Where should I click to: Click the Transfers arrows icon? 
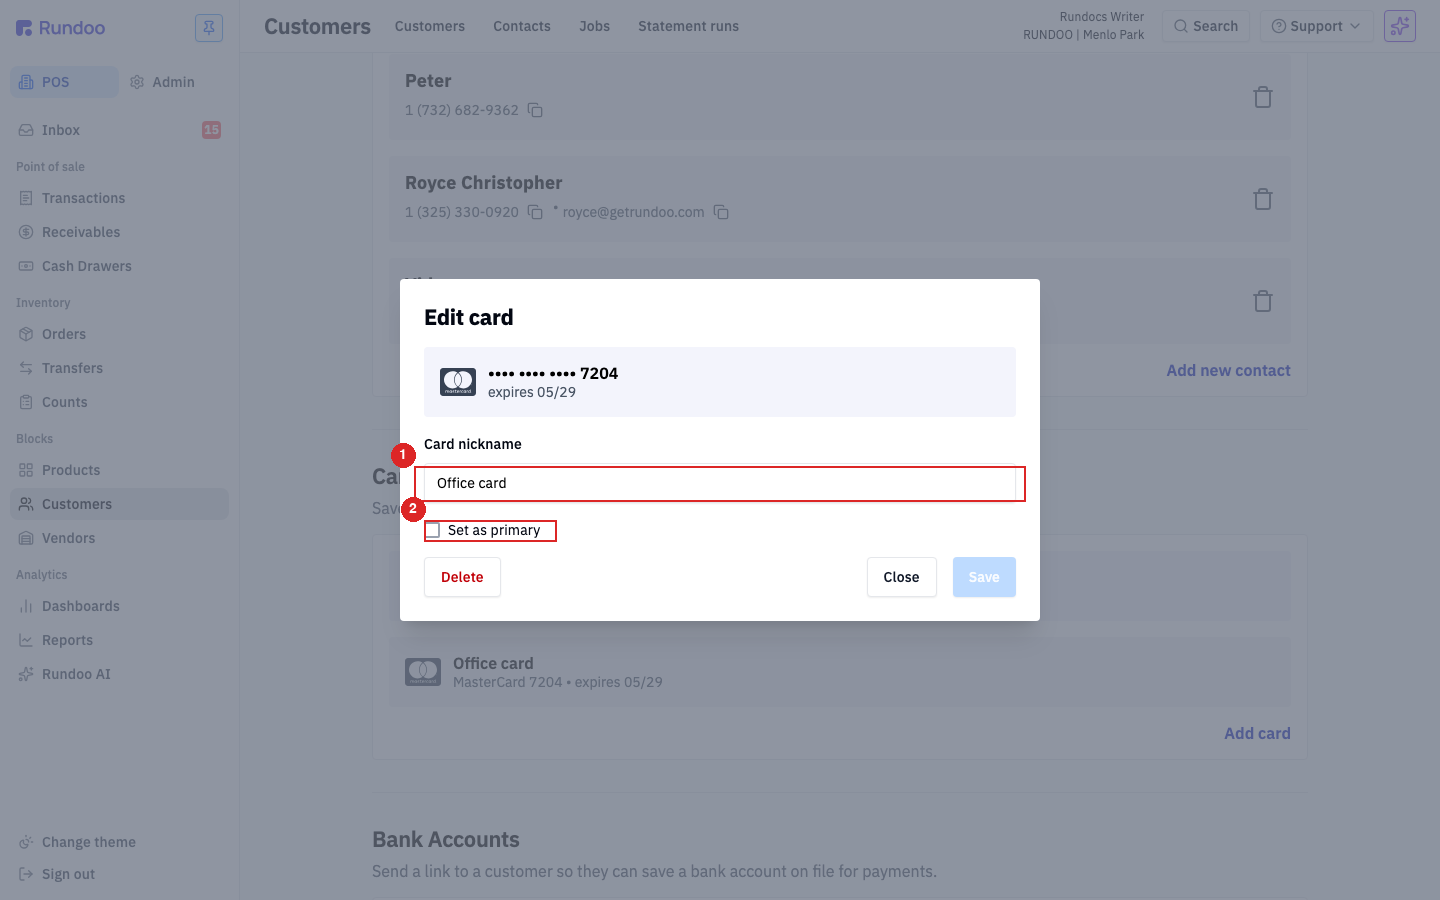coord(26,368)
